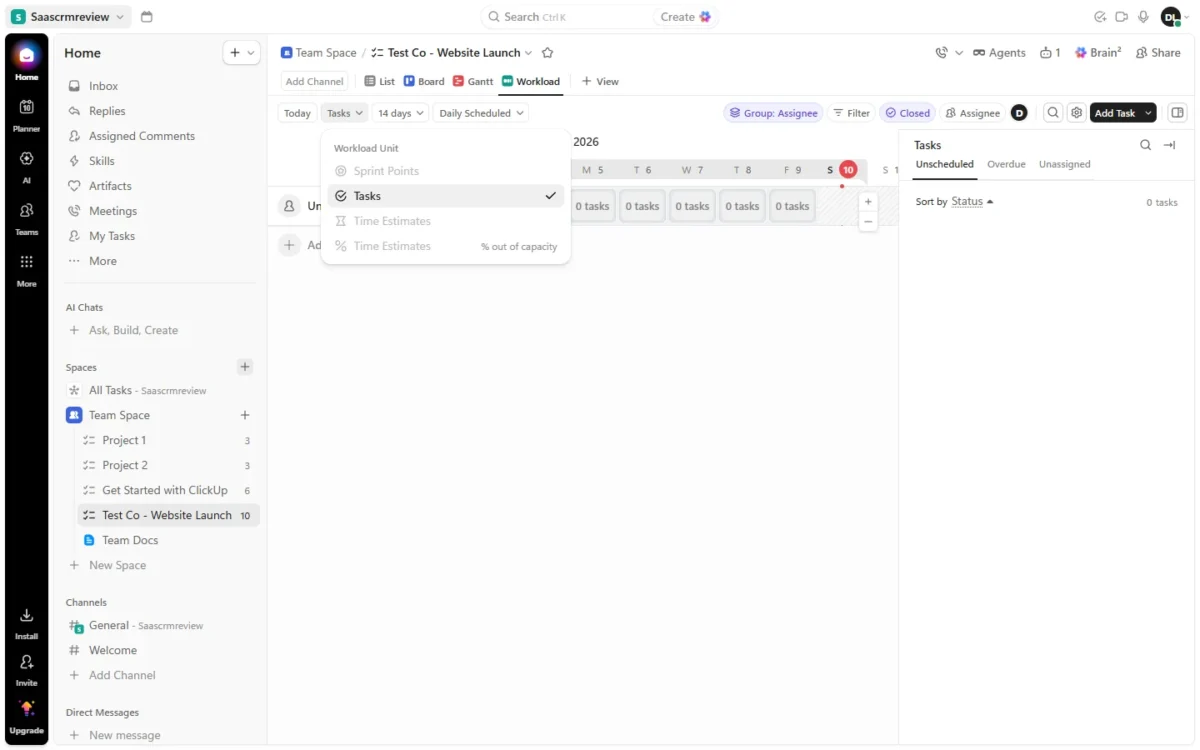The width and height of the screenshot is (1200, 750).
Task: Open the user avatar menu
Action: 1175,17
